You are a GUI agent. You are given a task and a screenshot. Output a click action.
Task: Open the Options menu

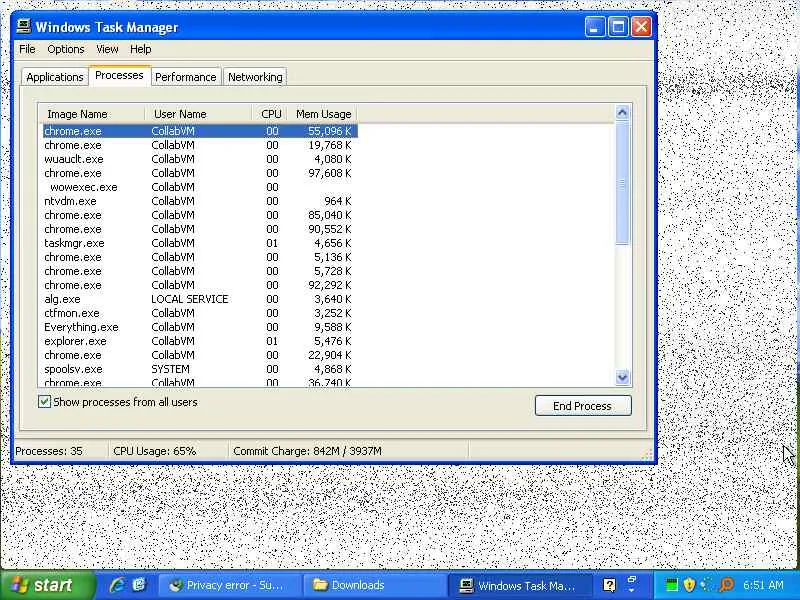(66, 49)
